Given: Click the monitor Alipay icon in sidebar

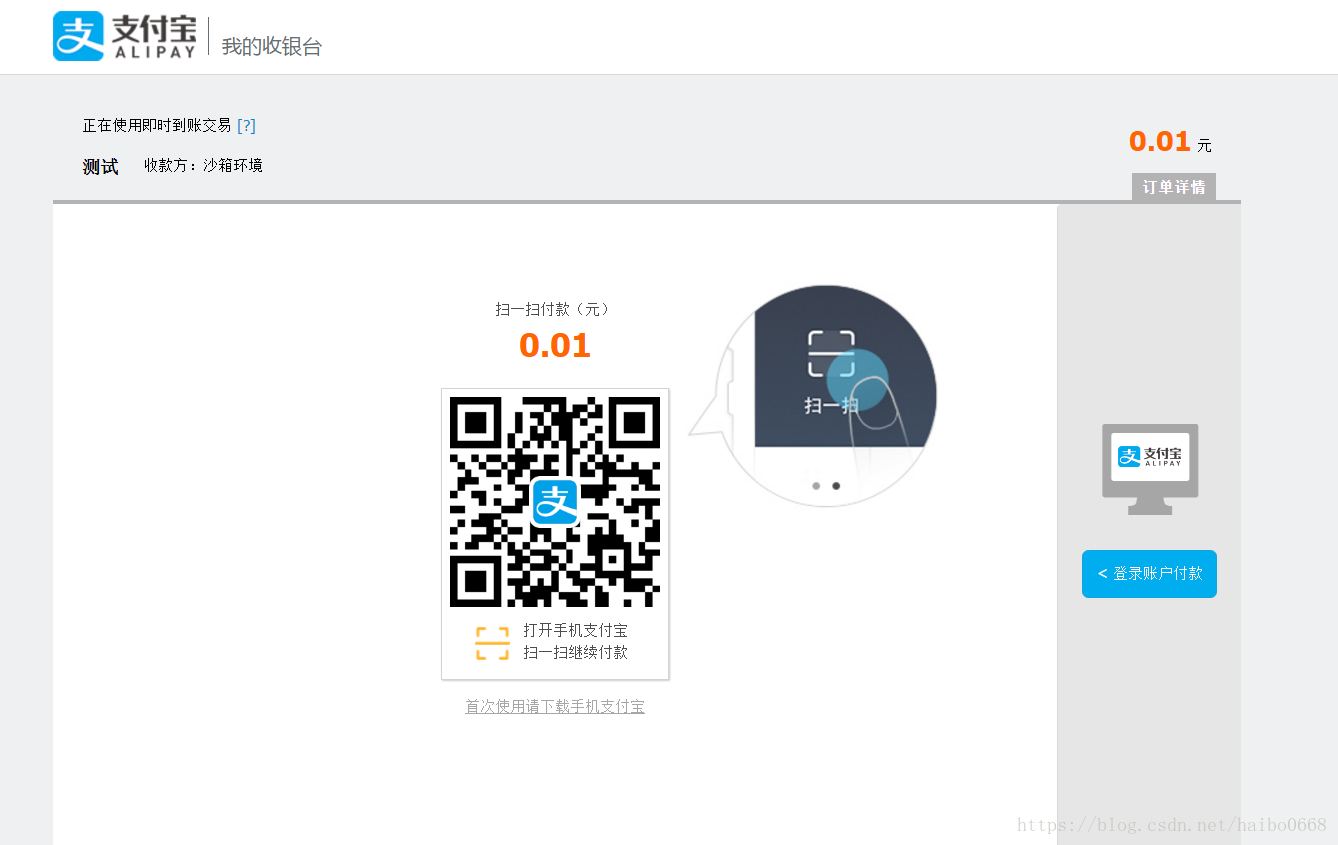Looking at the screenshot, I should (1150, 469).
